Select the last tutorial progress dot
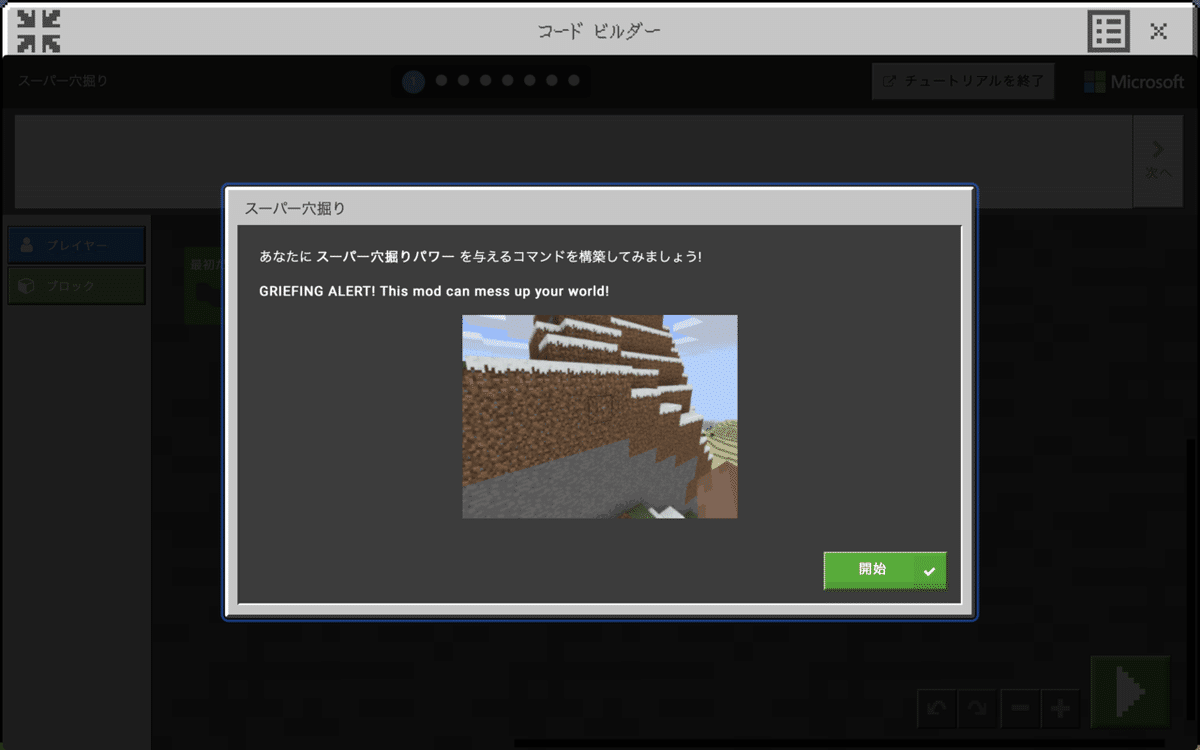The height and width of the screenshot is (750, 1200). pyautogui.click(x=573, y=81)
